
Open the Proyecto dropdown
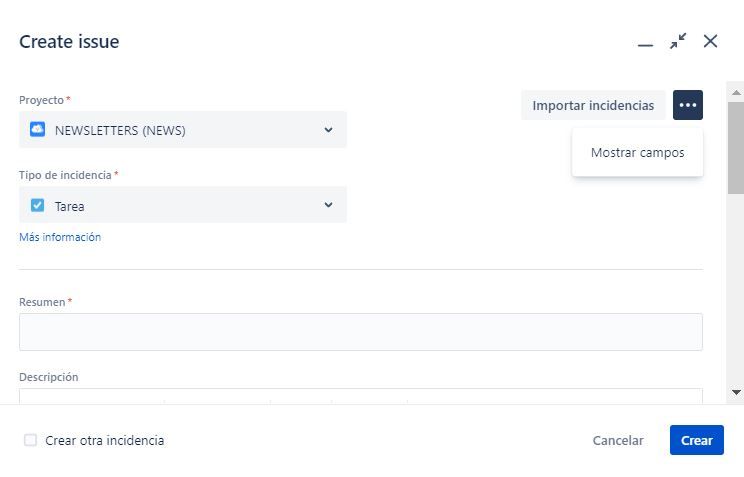point(183,130)
